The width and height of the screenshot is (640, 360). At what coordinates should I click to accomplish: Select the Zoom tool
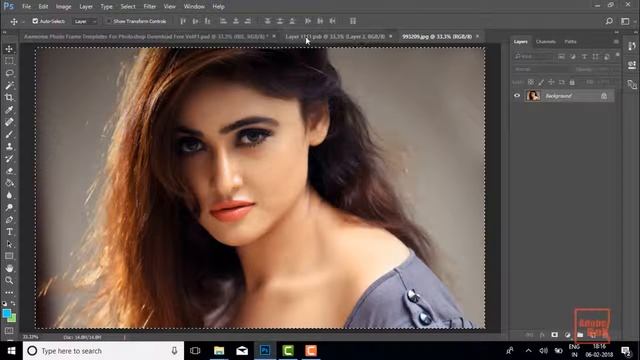click(x=9, y=280)
